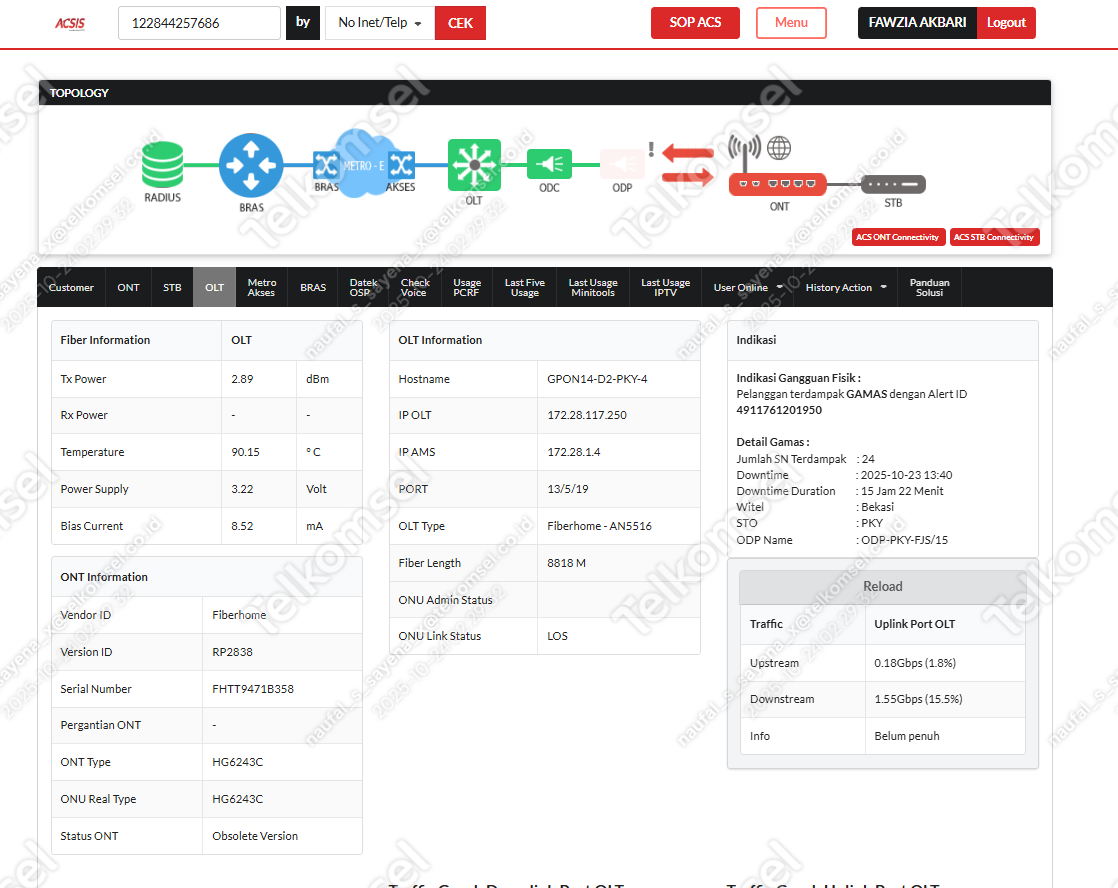Click the gray STB device icon
The image size is (1118, 888).
893,184
